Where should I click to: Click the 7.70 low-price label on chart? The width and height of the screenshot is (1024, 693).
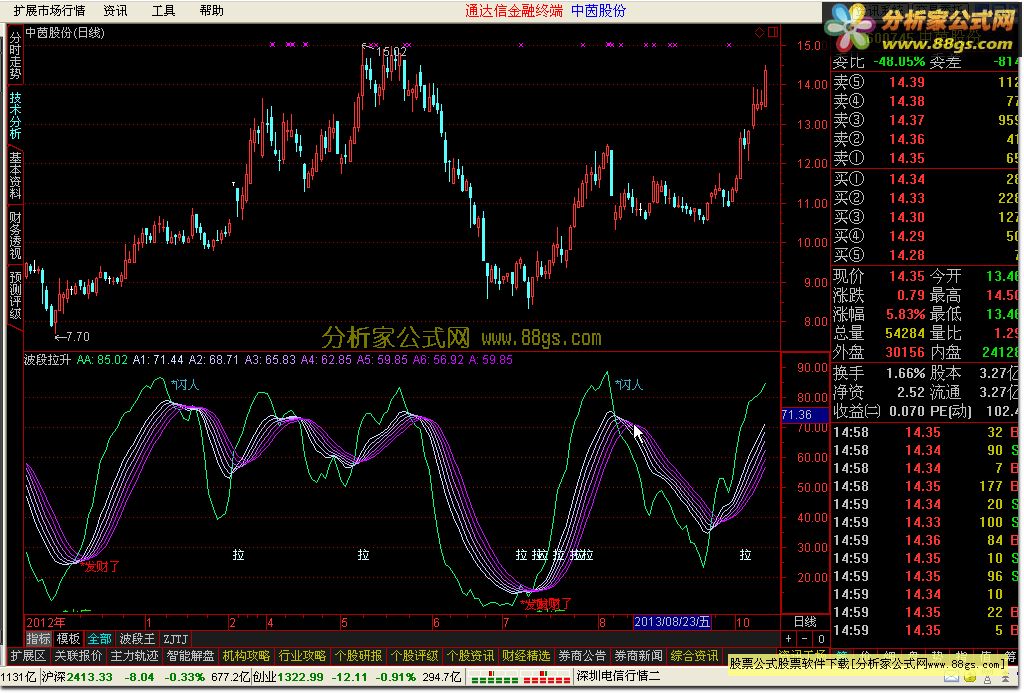click(77, 337)
